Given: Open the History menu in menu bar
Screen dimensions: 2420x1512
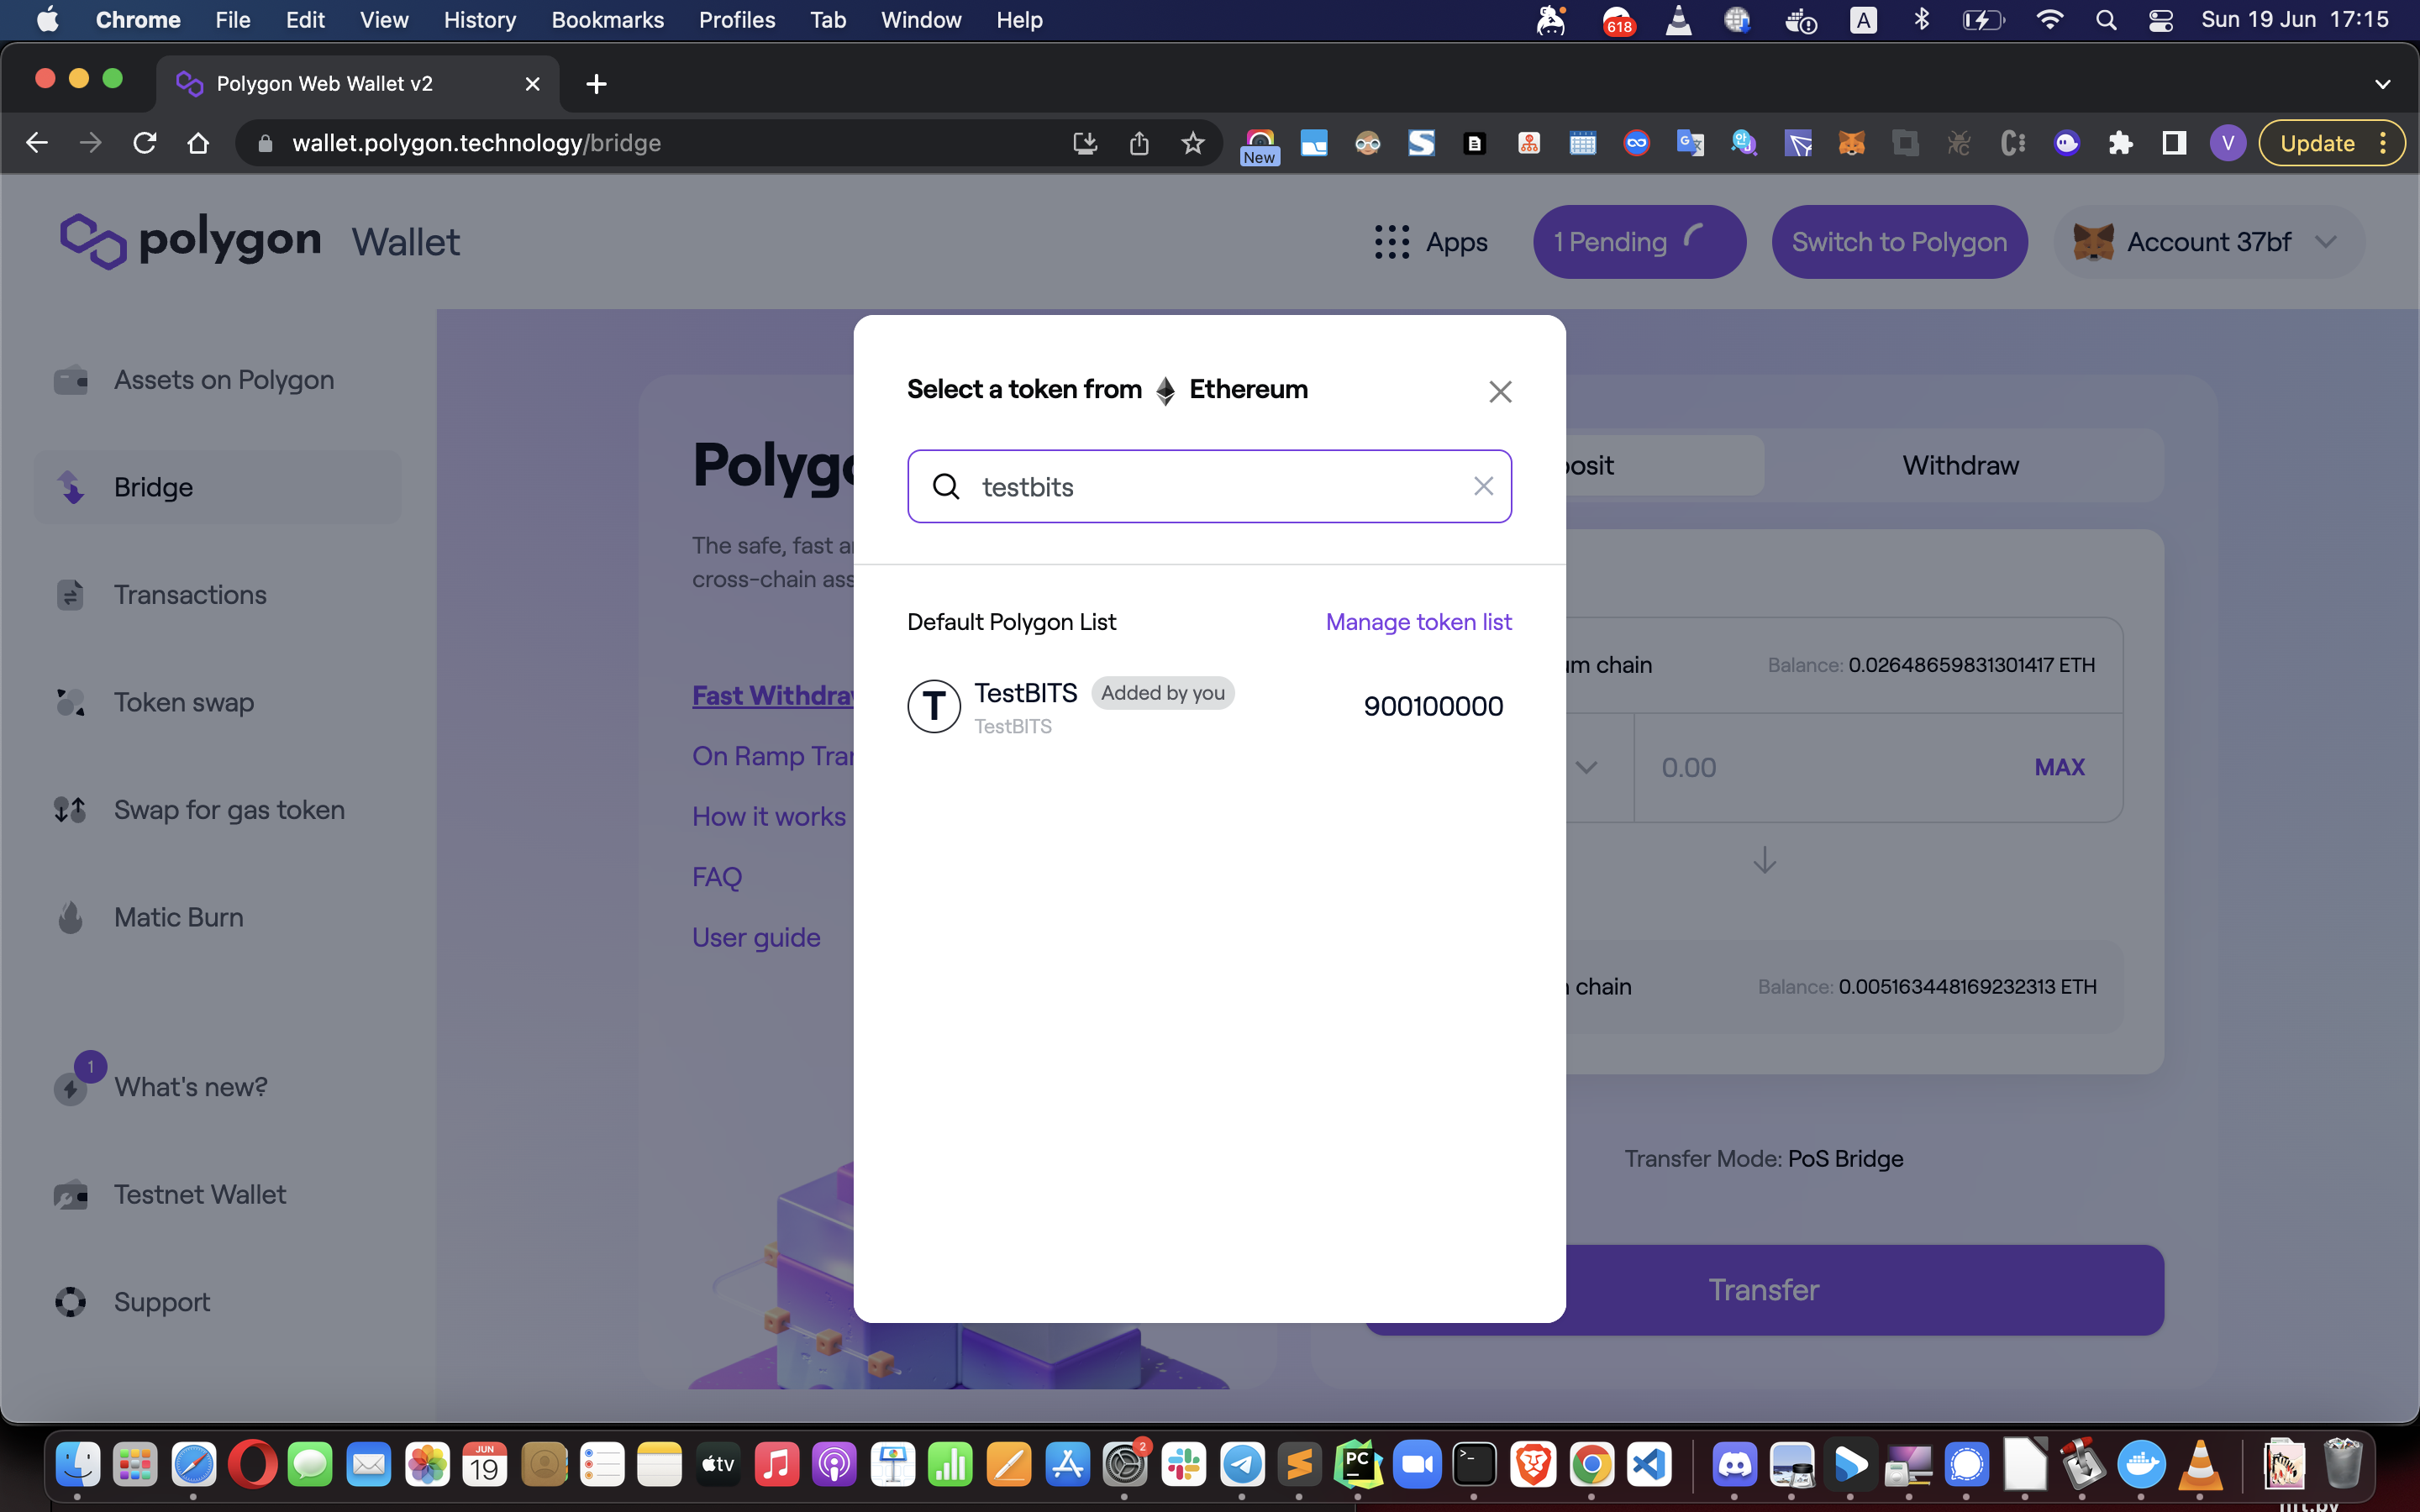Looking at the screenshot, I should (x=479, y=20).
